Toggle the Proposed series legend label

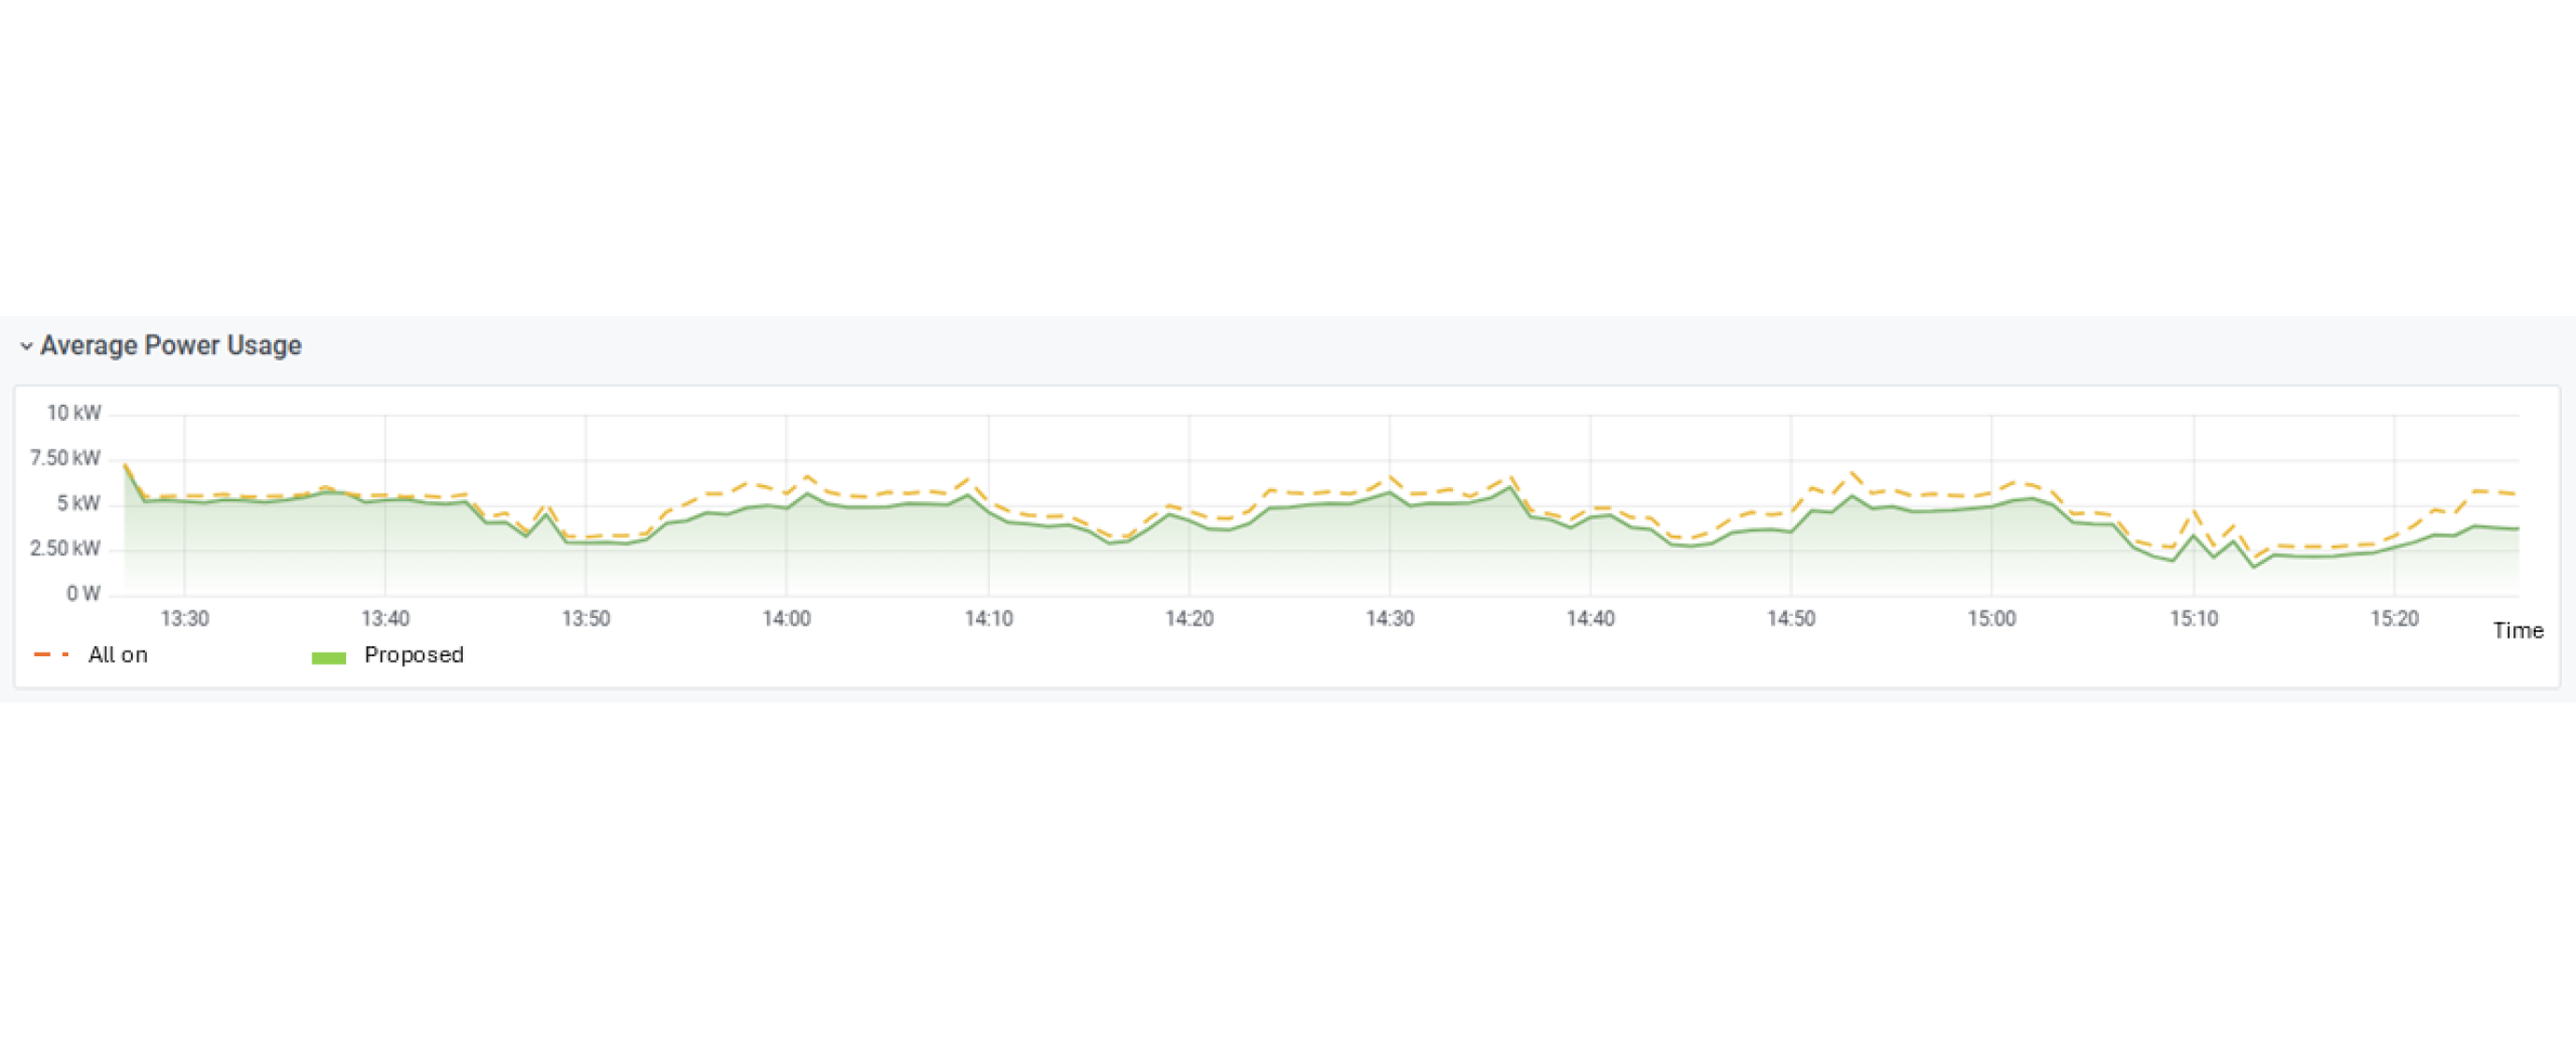(x=413, y=655)
